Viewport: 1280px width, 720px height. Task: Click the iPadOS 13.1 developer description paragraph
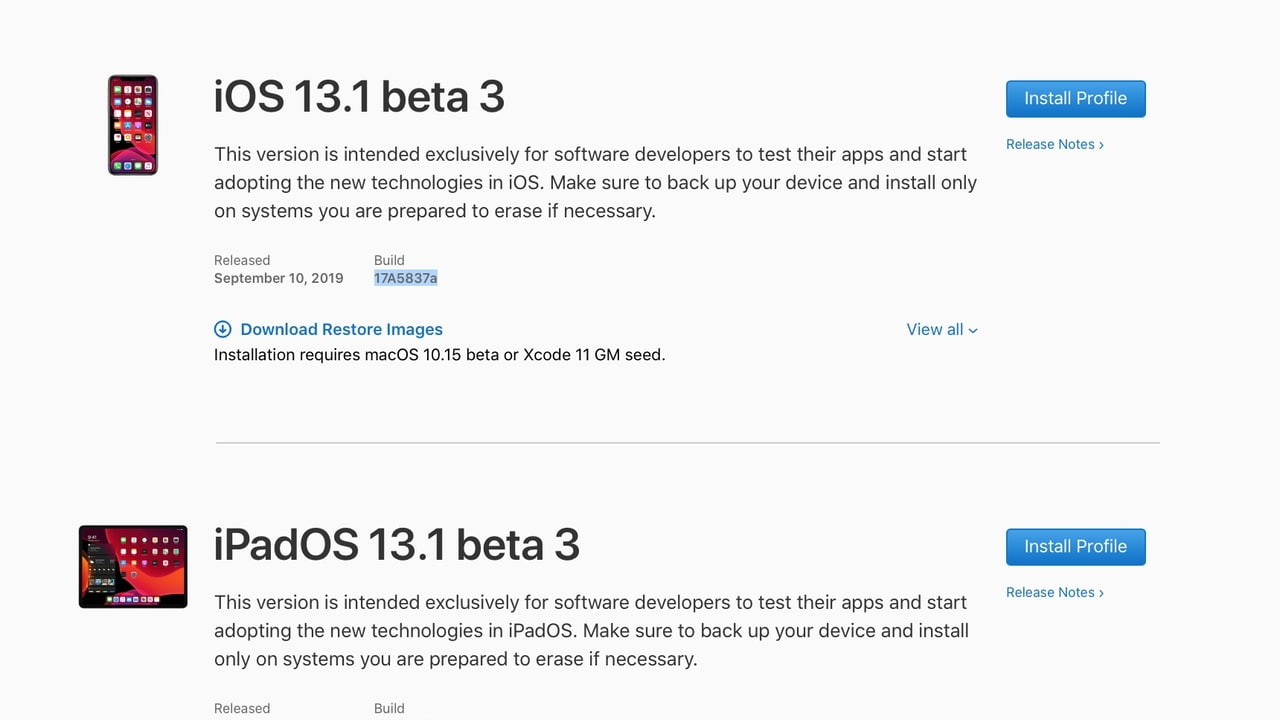(592, 630)
